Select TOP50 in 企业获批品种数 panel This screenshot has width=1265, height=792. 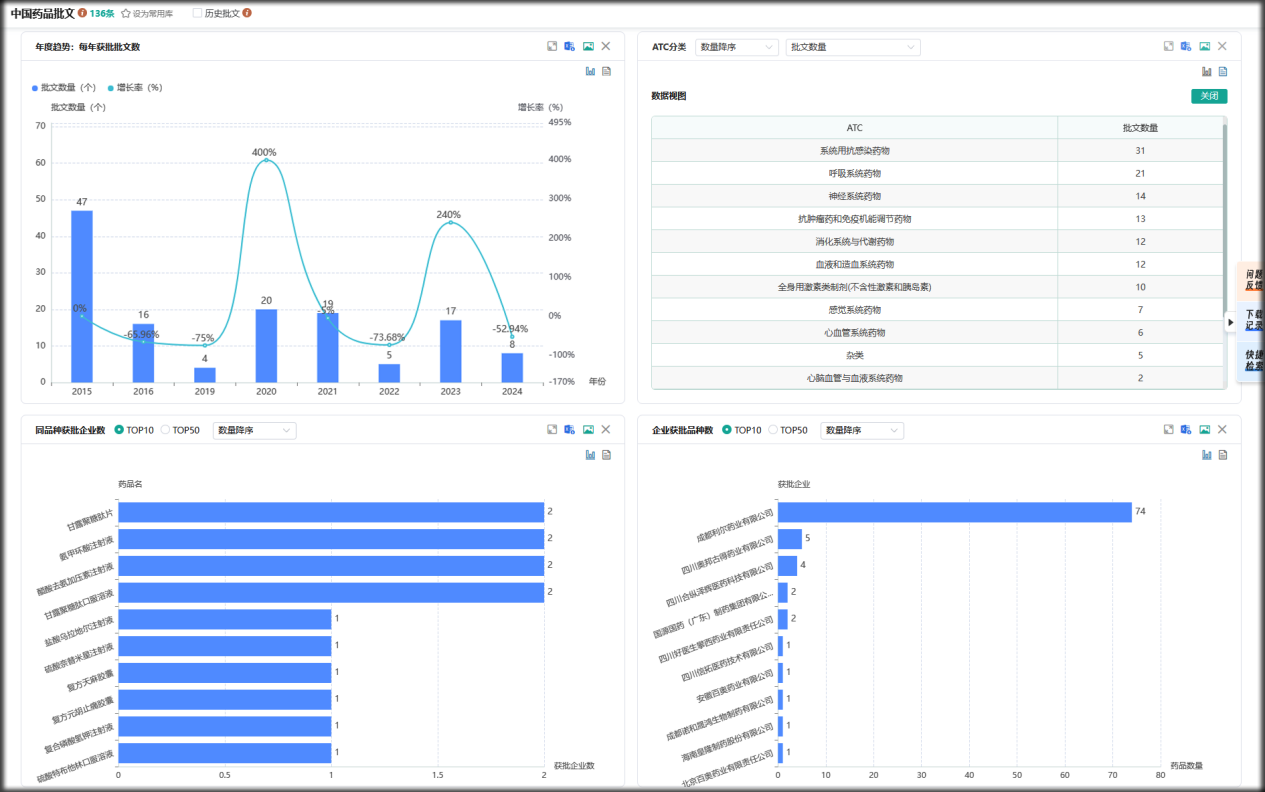[x=774, y=430]
